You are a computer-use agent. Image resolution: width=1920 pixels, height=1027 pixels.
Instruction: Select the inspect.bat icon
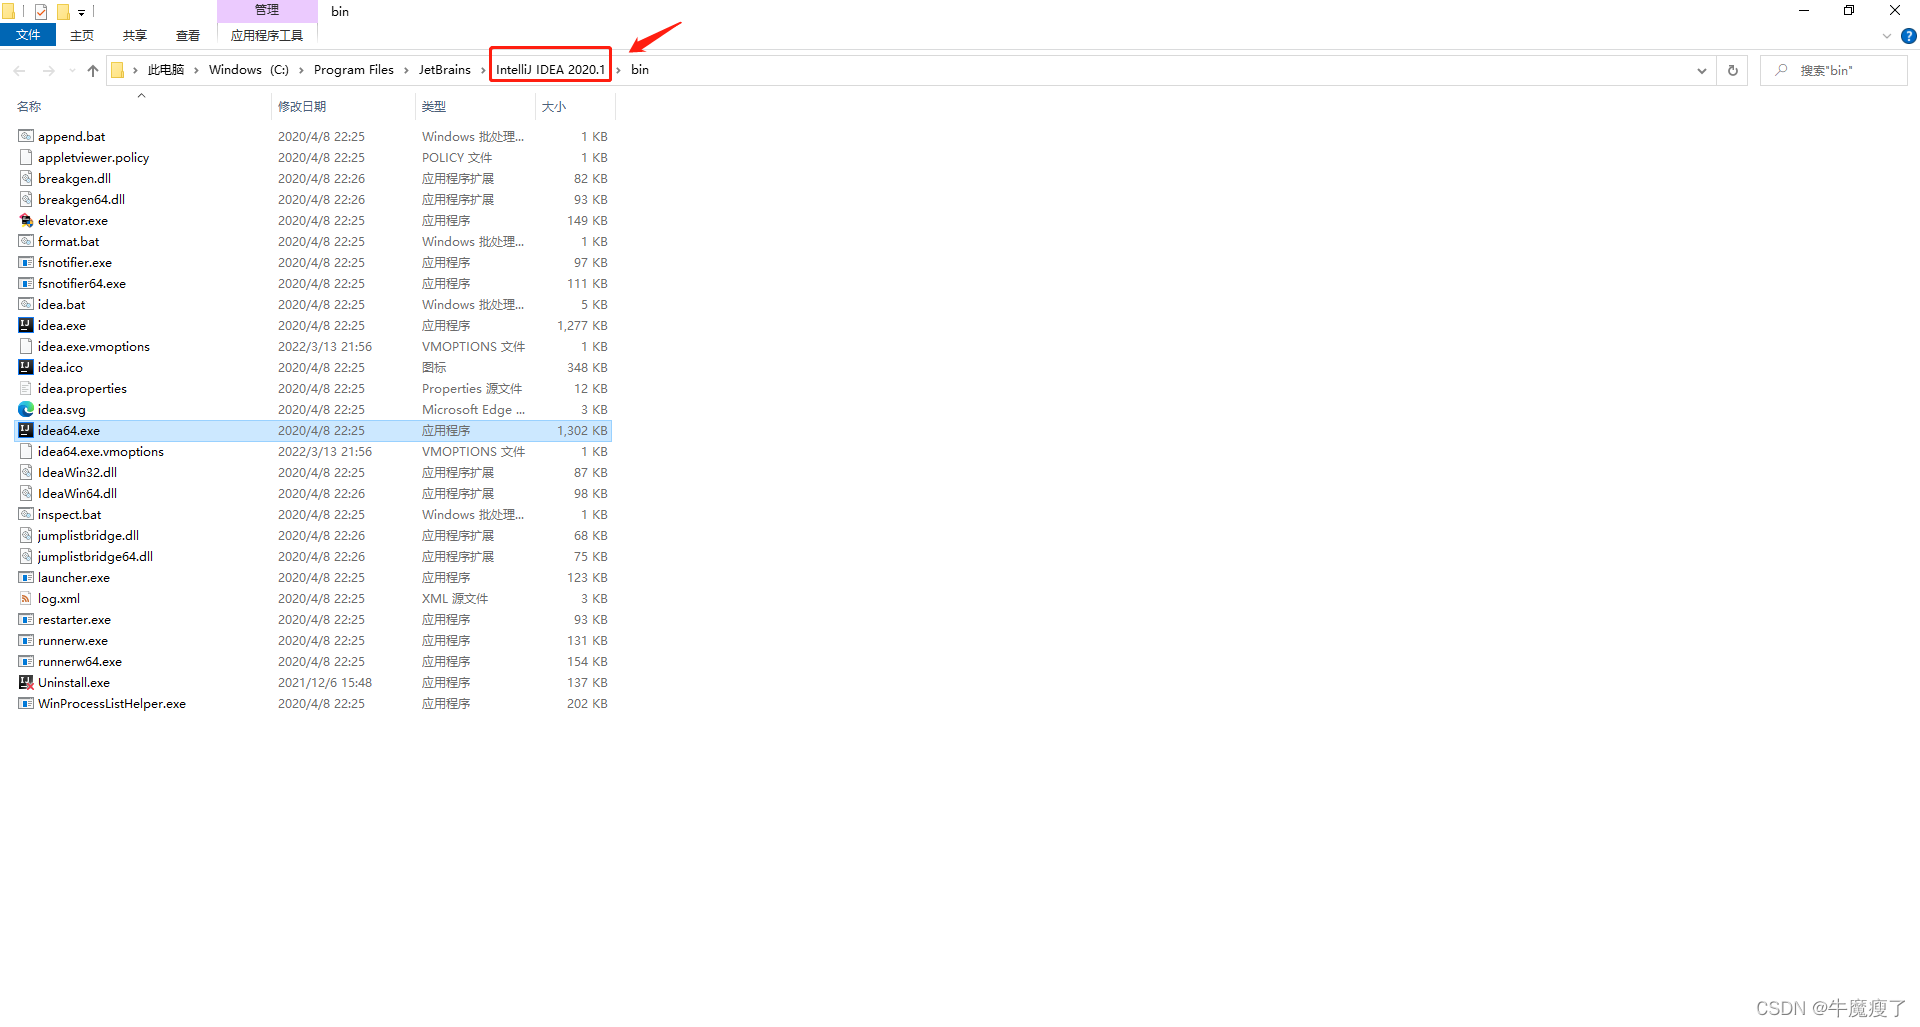[26, 514]
